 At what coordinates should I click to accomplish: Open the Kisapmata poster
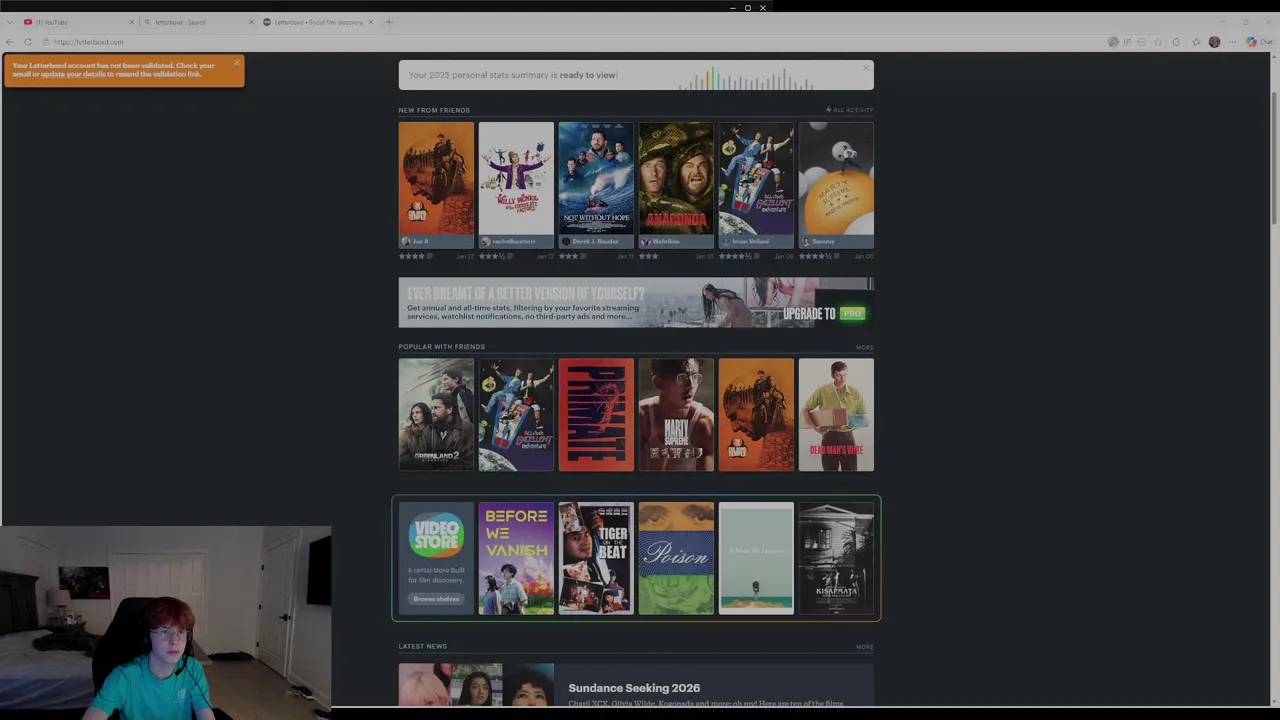pyautogui.click(x=836, y=558)
